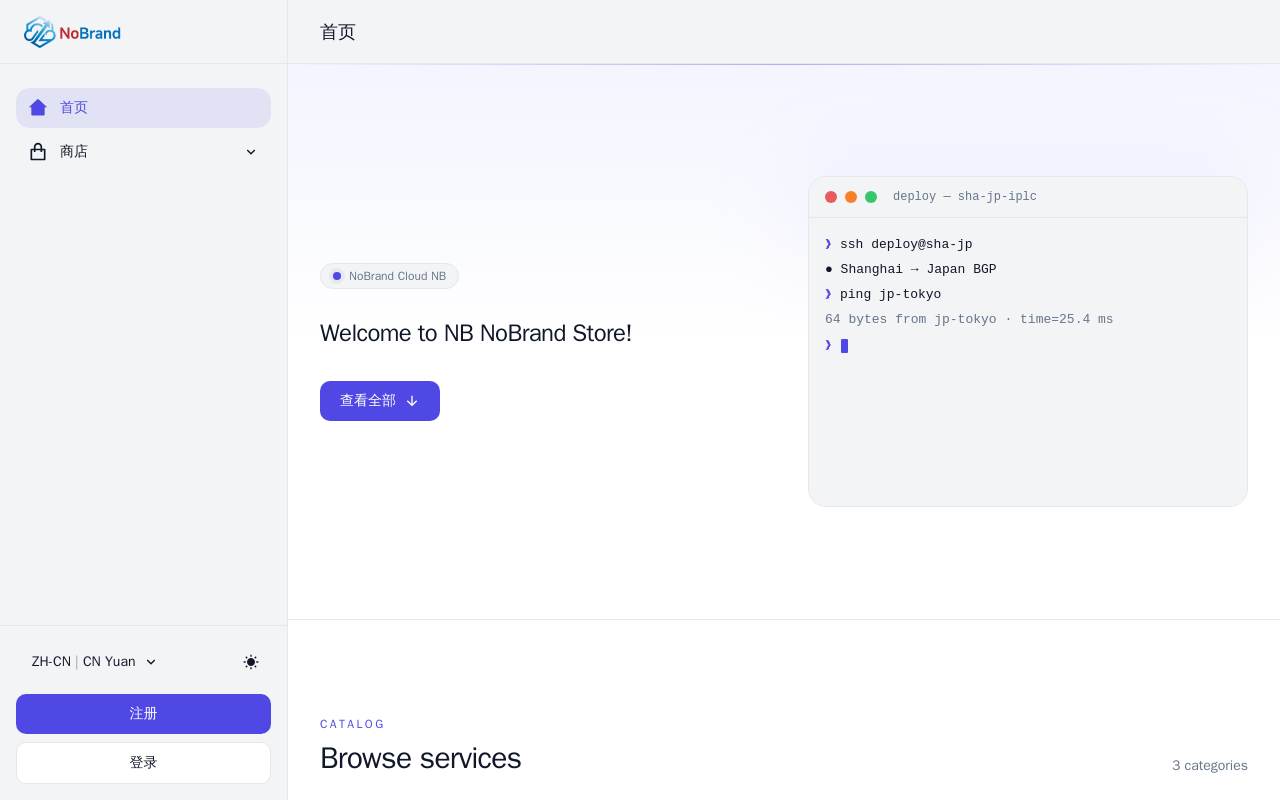Click the 登录 login button
This screenshot has height=800, width=1280.
pyautogui.click(x=143, y=763)
